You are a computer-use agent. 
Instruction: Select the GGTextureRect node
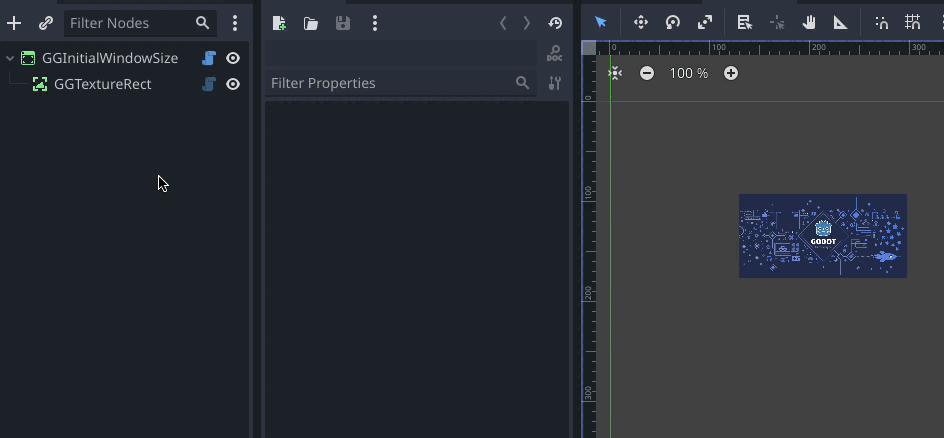(x=103, y=84)
